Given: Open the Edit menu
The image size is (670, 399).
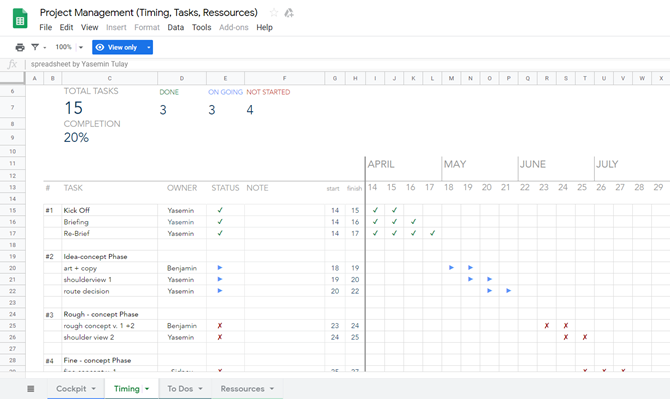Looking at the screenshot, I should 66,27.
